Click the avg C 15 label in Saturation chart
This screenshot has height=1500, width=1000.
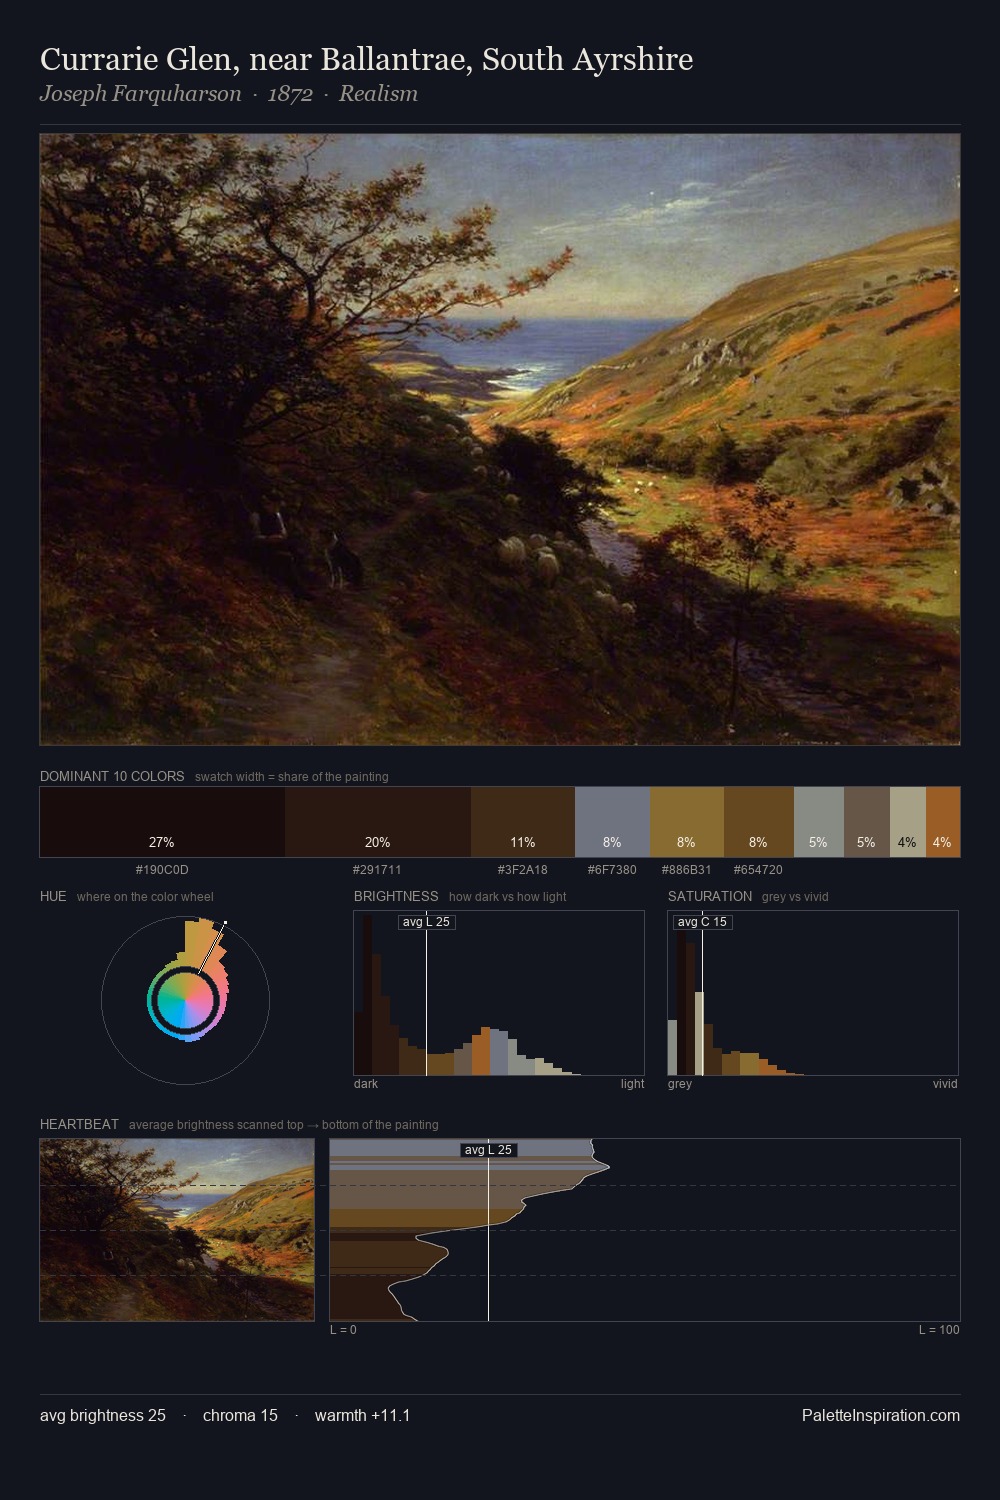point(702,922)
